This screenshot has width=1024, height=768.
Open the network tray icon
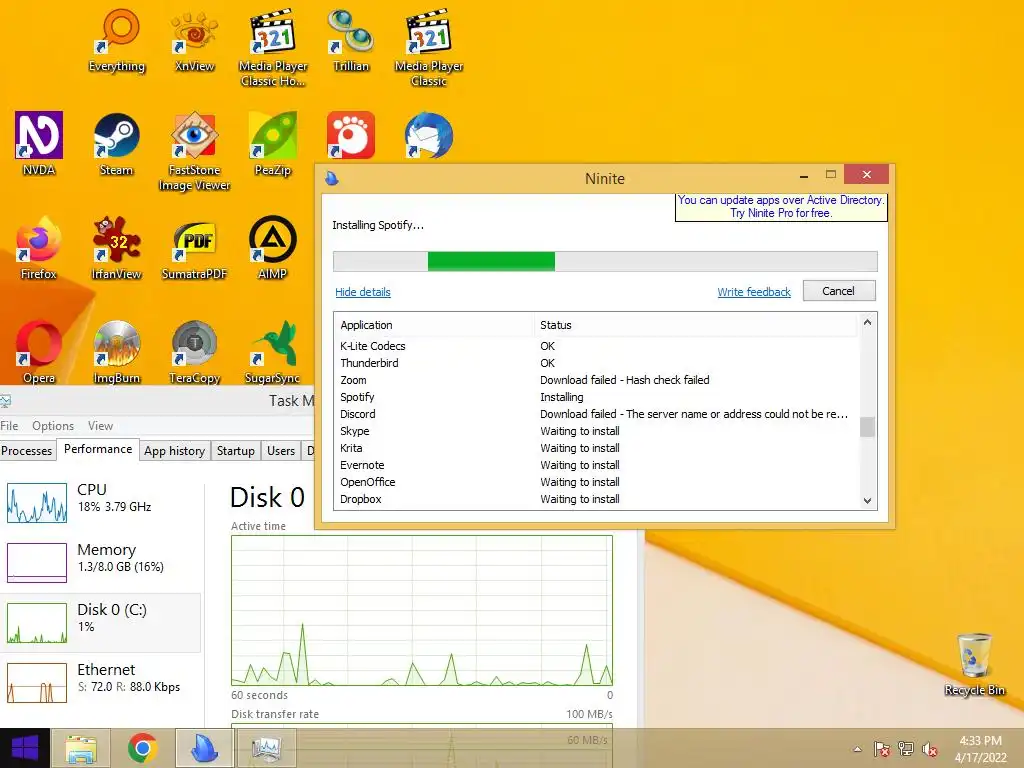click(906, 749)
